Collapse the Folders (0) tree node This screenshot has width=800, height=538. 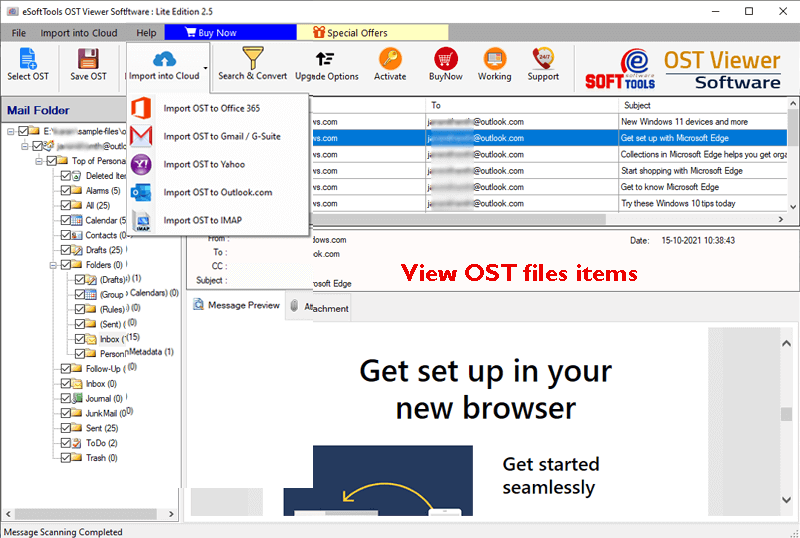(x=53, y=265)
